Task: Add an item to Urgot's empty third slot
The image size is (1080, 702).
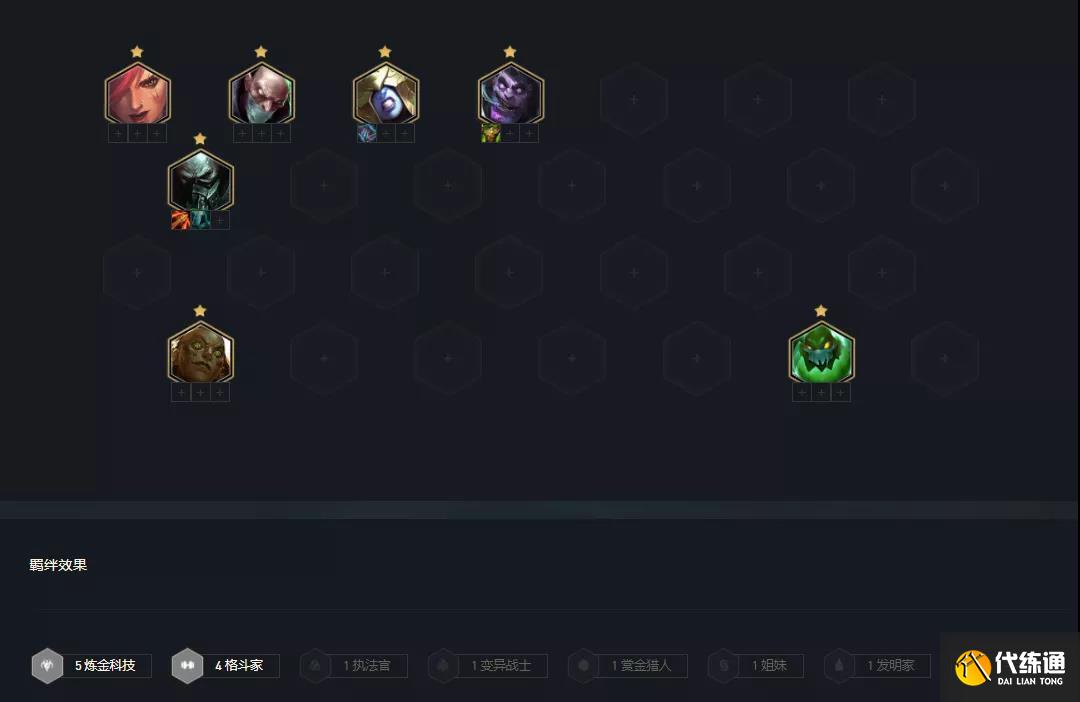Action: [220, 220]
